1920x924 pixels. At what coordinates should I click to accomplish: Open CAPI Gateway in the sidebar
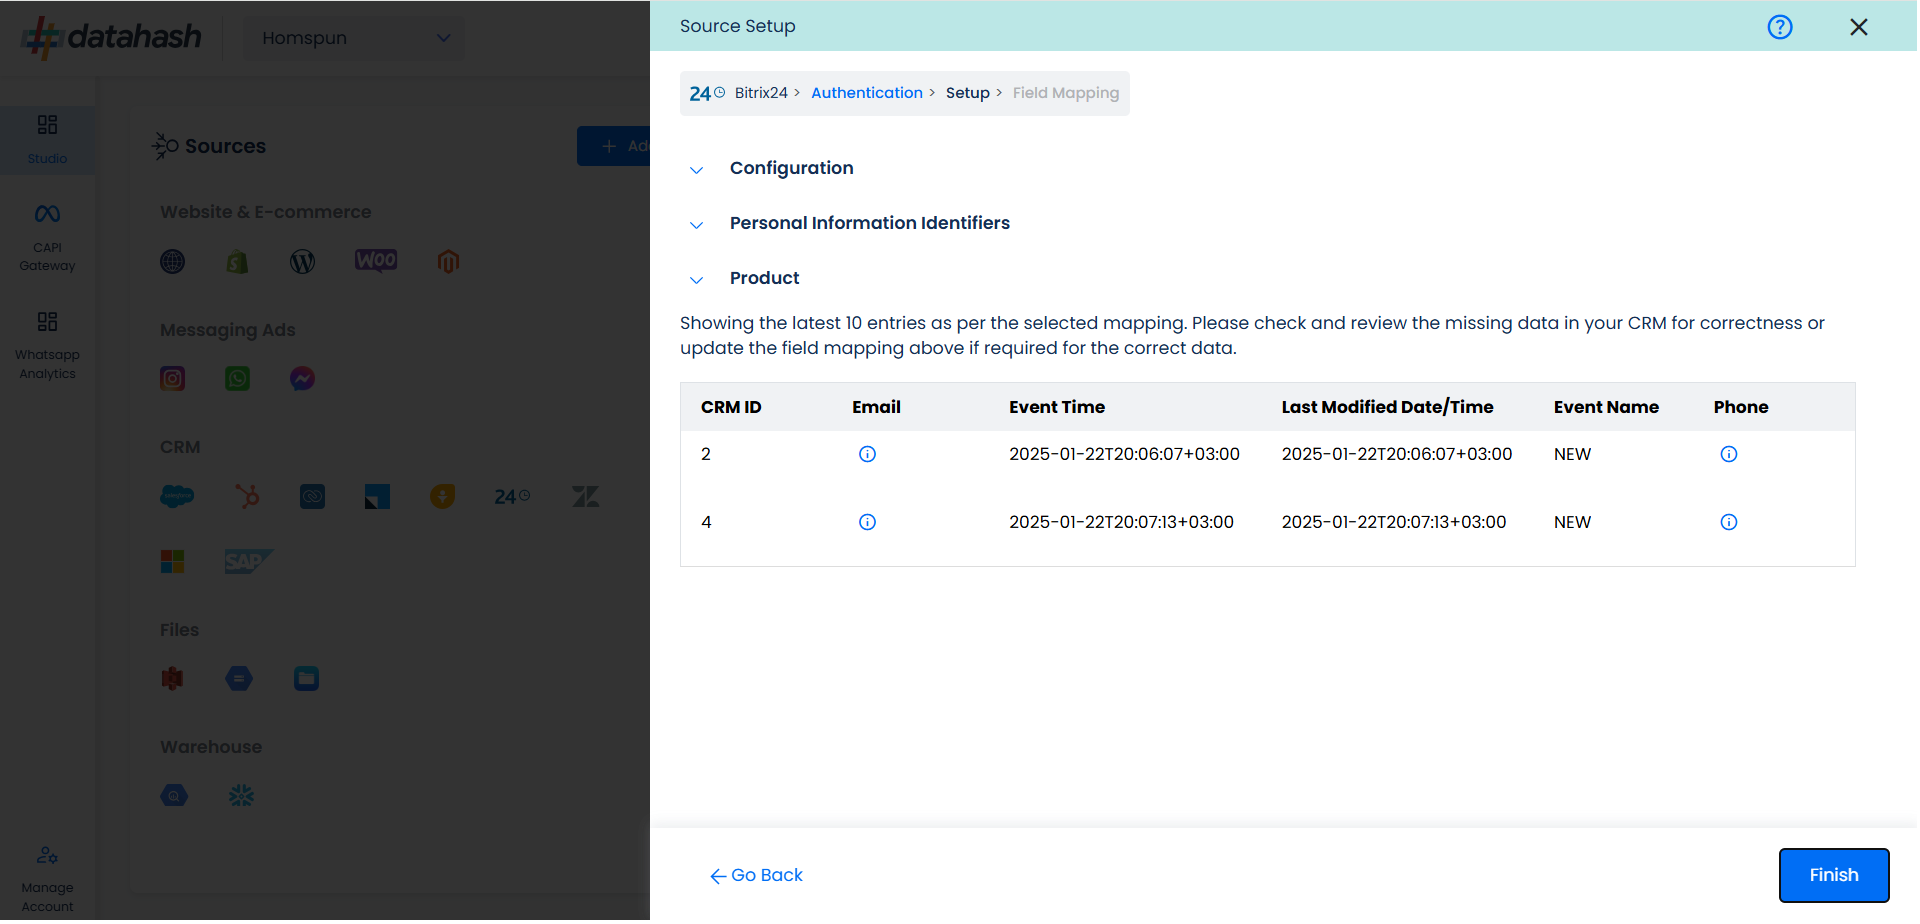[47, 237]
